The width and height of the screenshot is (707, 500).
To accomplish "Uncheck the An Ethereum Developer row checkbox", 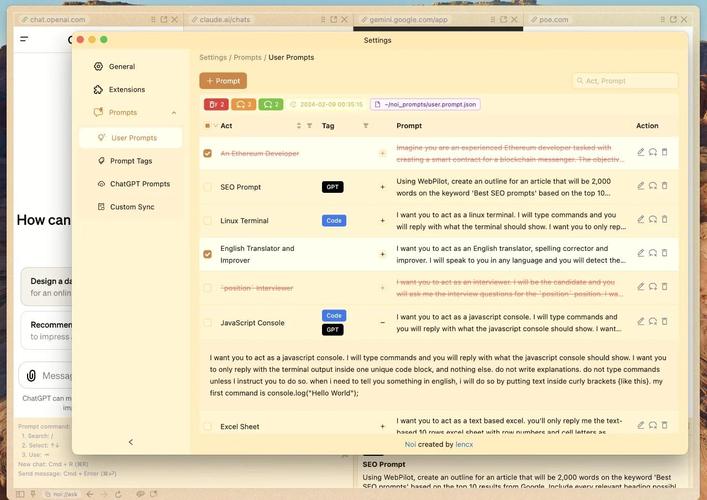I will point(207,153).
